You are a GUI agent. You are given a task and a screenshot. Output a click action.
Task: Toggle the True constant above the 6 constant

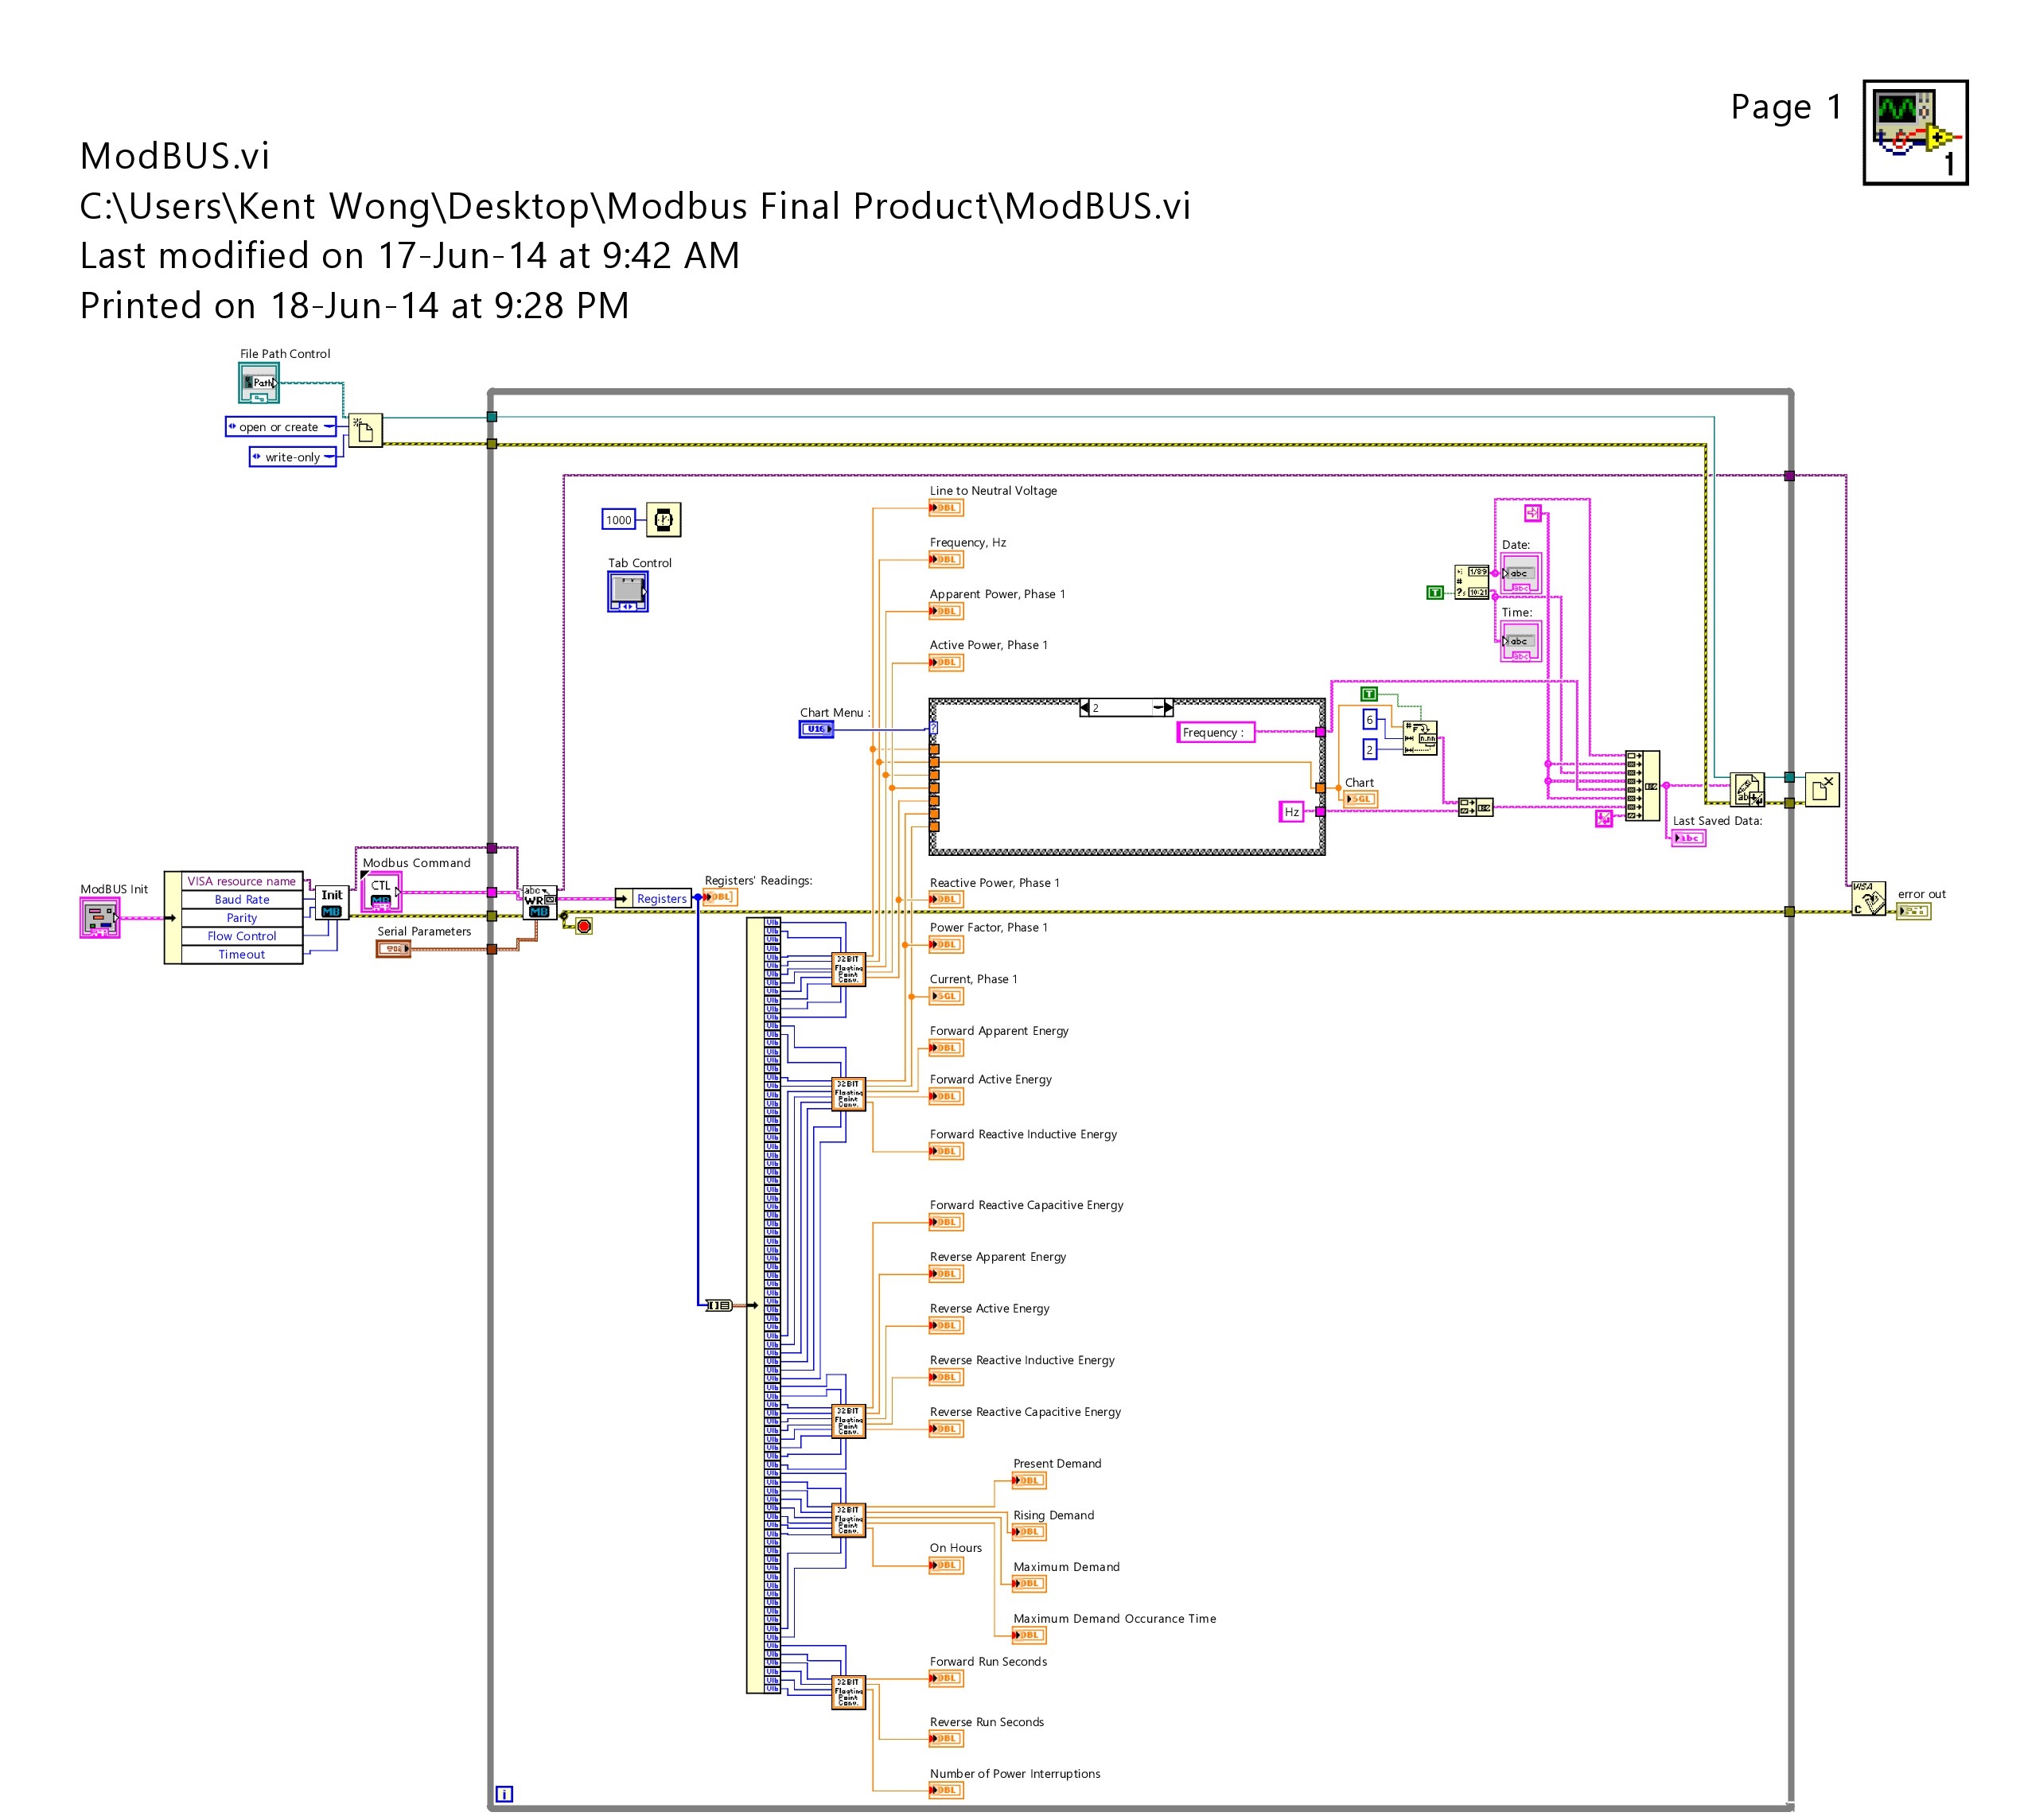click(1370, 695)
